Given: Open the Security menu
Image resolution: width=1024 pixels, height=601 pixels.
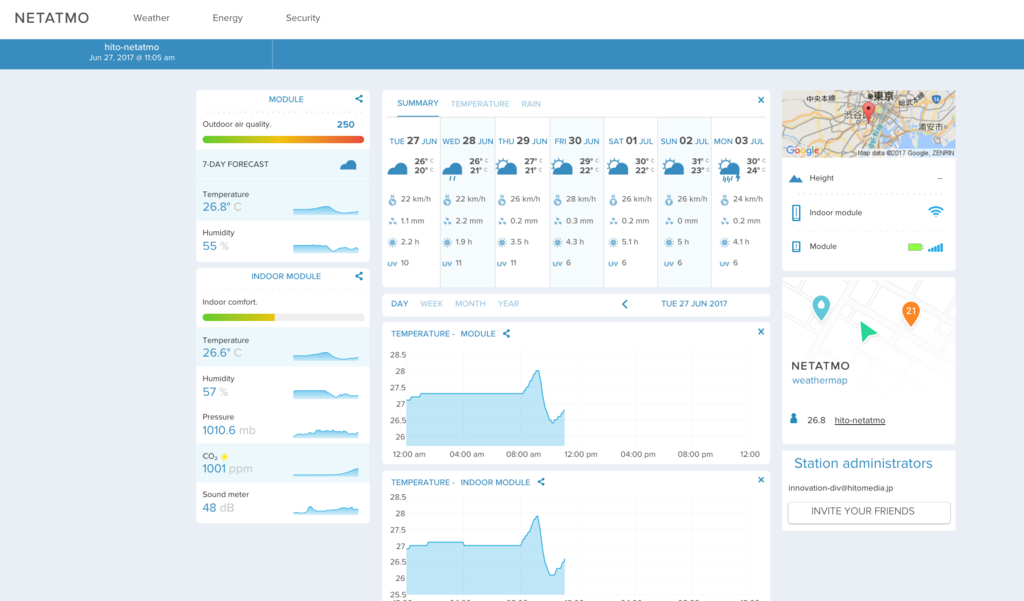Looking at the screenshot, I should tap(302, 18).
